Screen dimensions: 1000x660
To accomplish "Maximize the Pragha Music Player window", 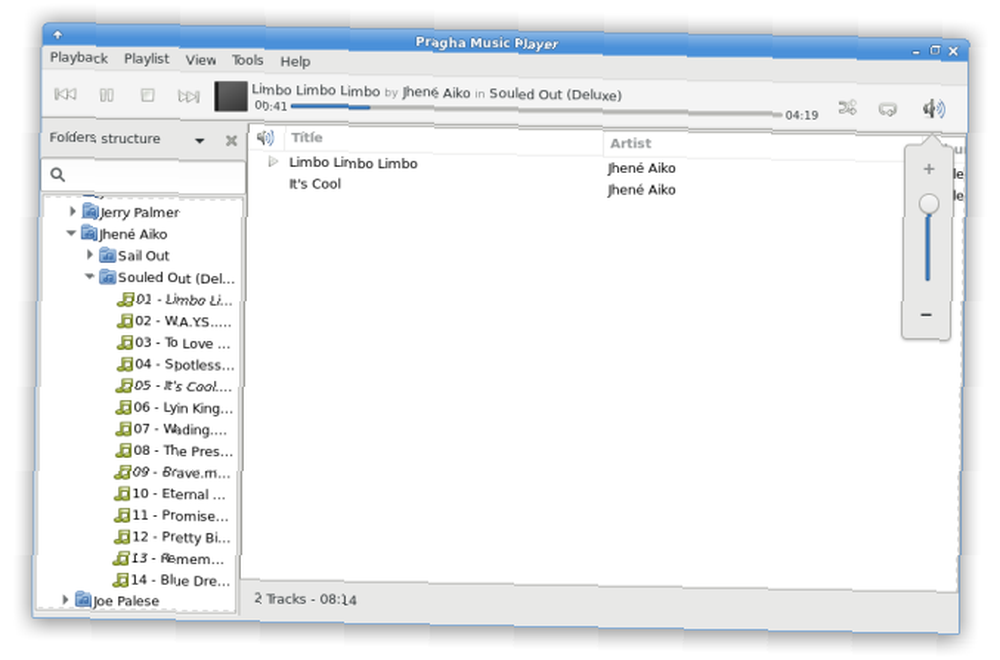I will click(934, 50).
